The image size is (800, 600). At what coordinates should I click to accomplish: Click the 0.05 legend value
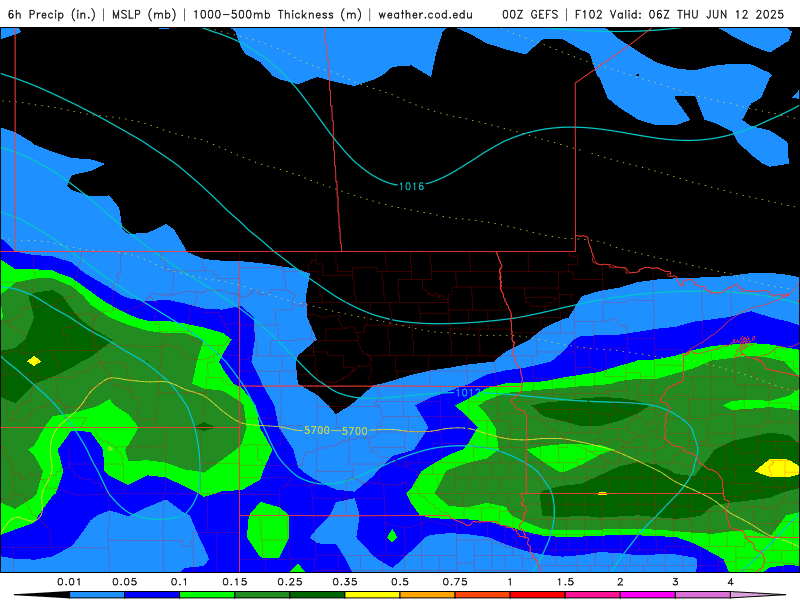124,582
